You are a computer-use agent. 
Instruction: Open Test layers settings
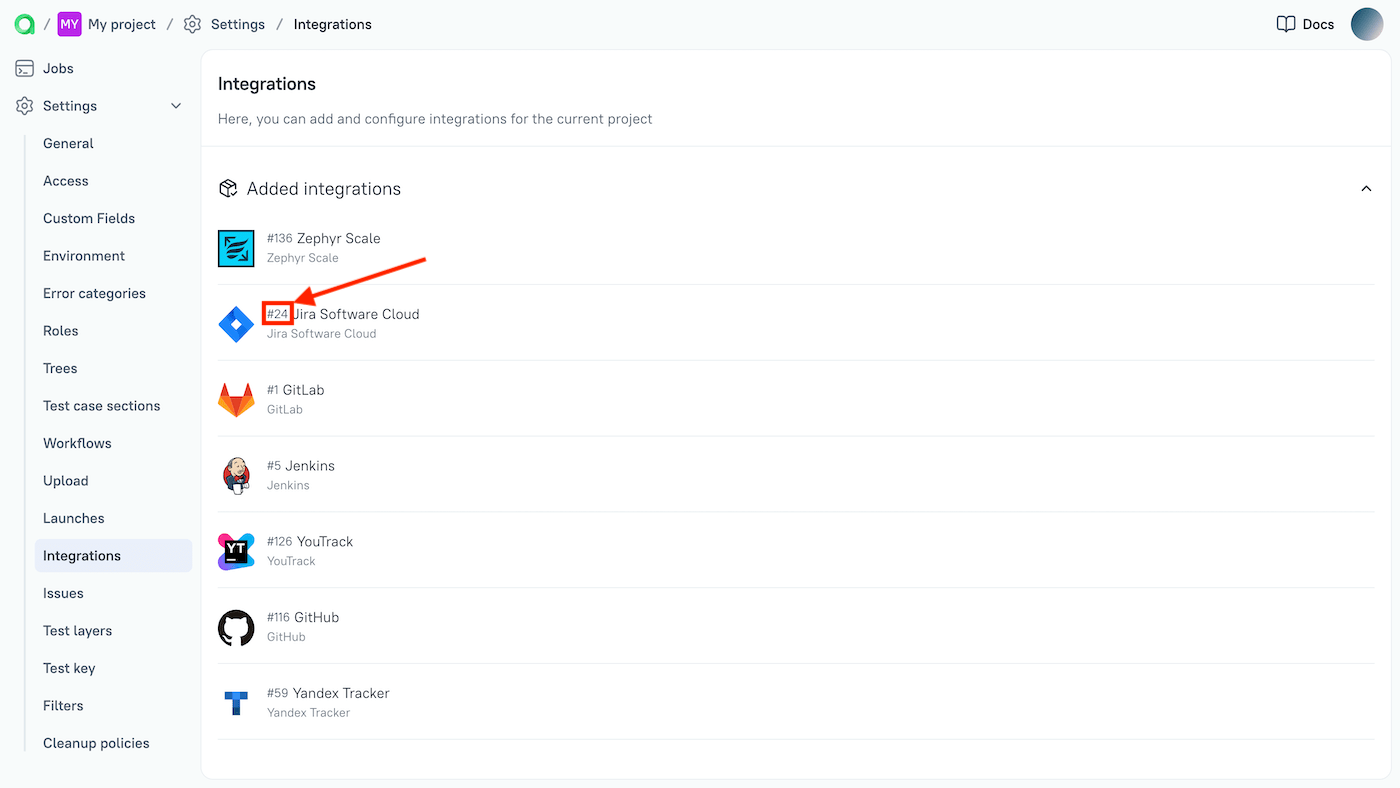pos(77,631)
